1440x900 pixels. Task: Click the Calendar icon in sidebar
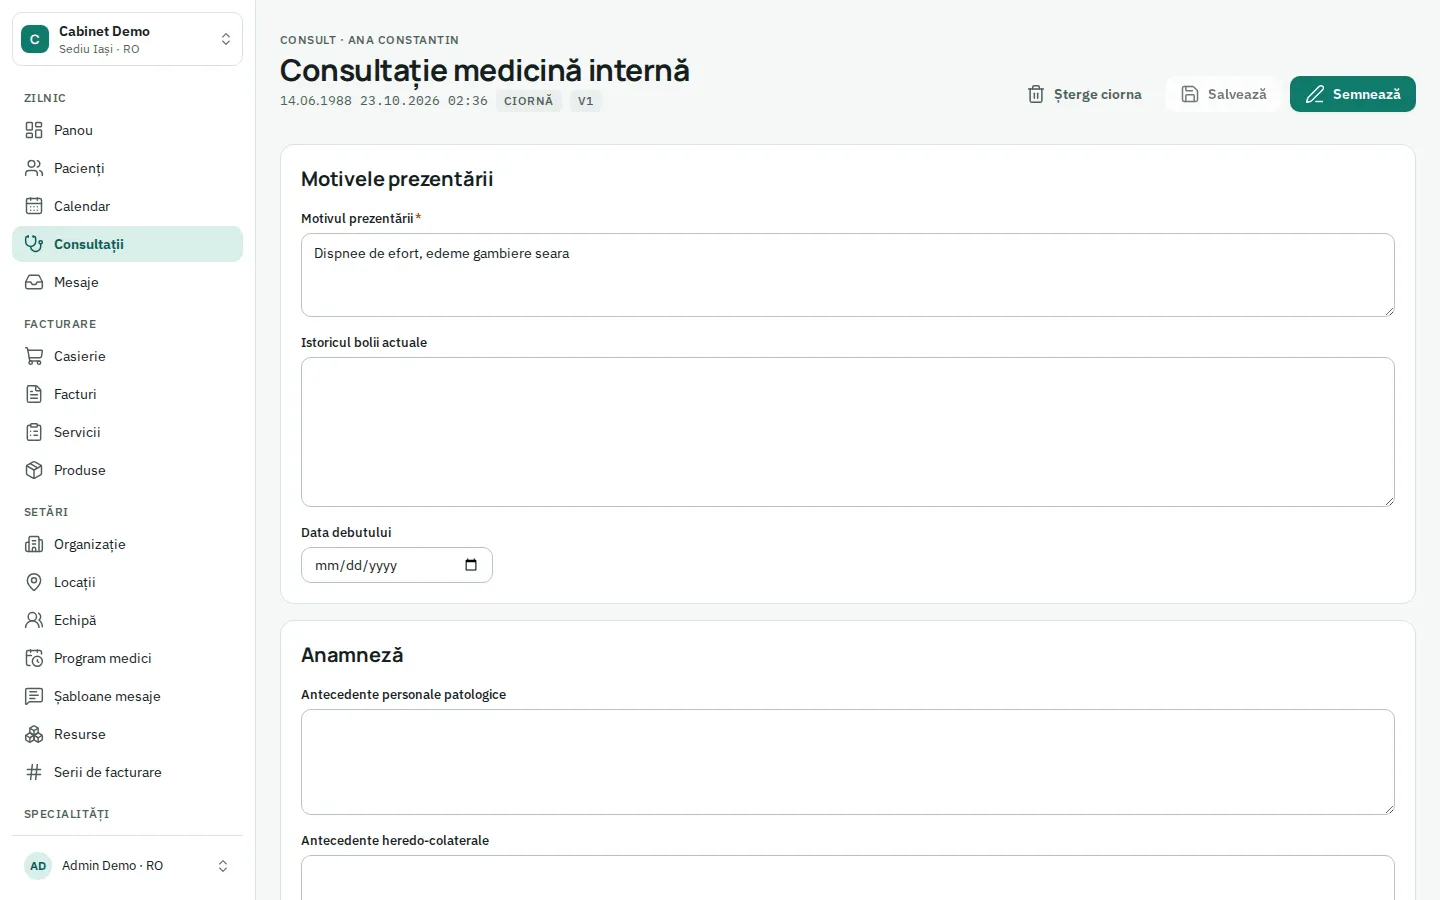pos(34,206)
